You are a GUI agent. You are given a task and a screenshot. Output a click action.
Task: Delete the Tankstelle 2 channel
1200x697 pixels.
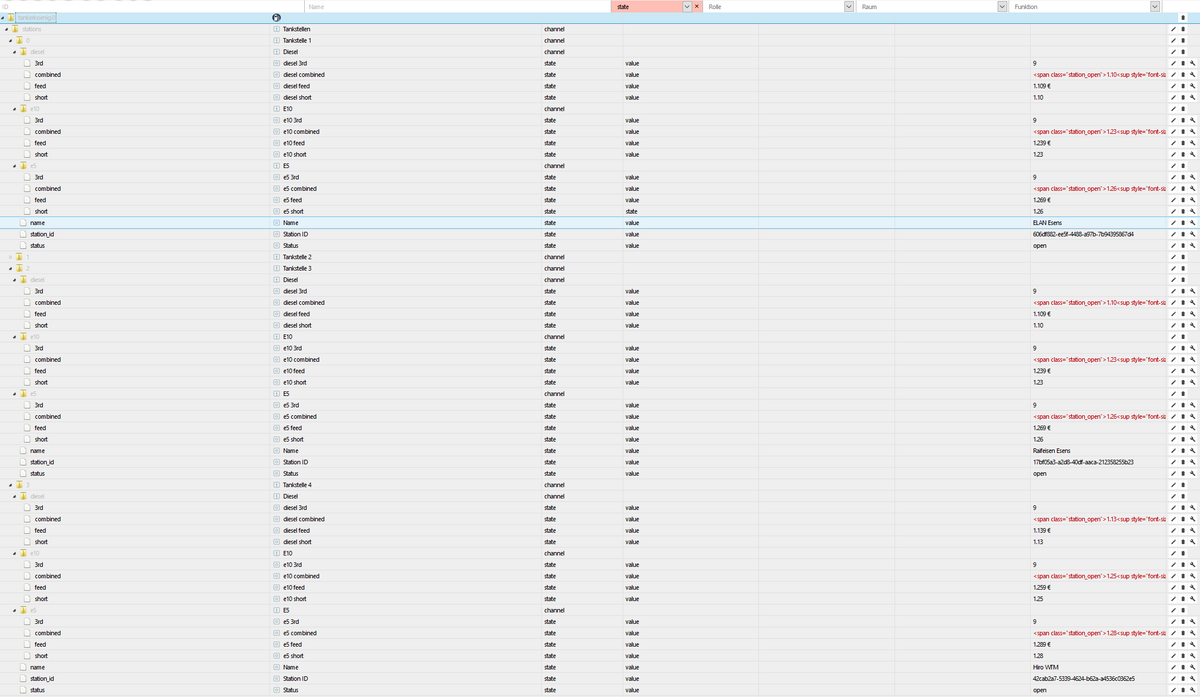[1183, 257]
